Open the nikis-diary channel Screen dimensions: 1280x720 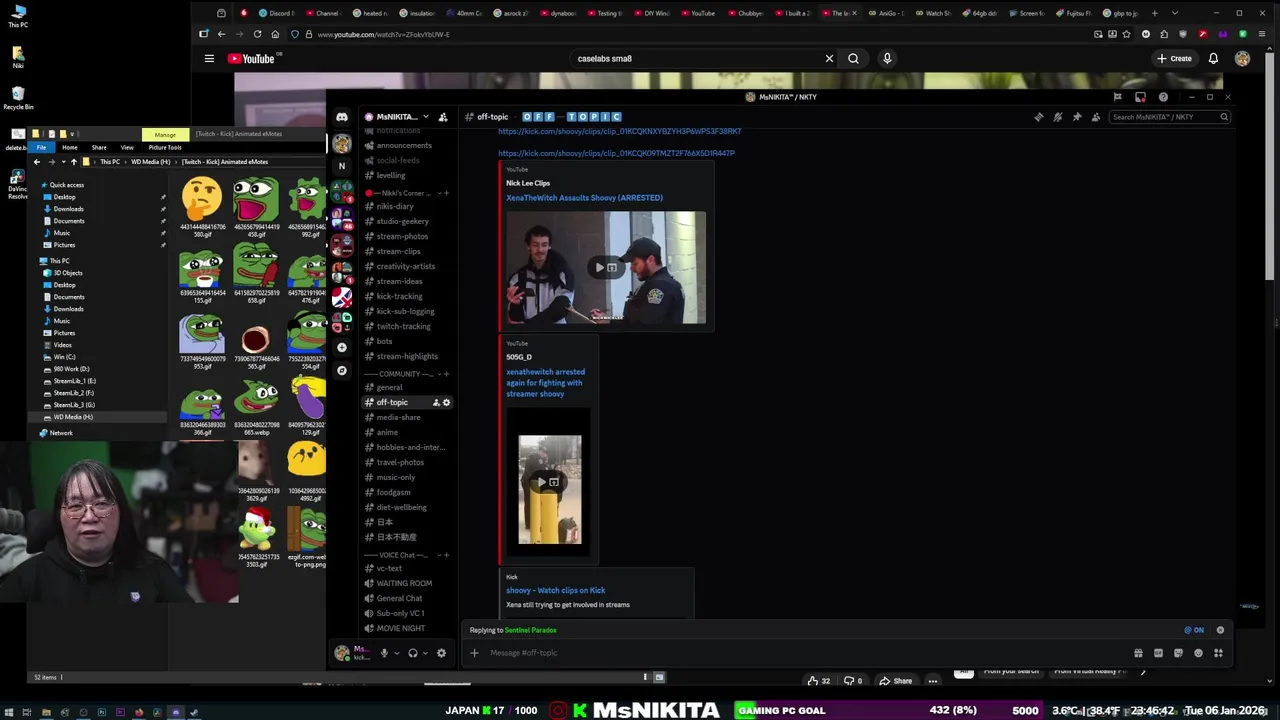pos(395,206)
